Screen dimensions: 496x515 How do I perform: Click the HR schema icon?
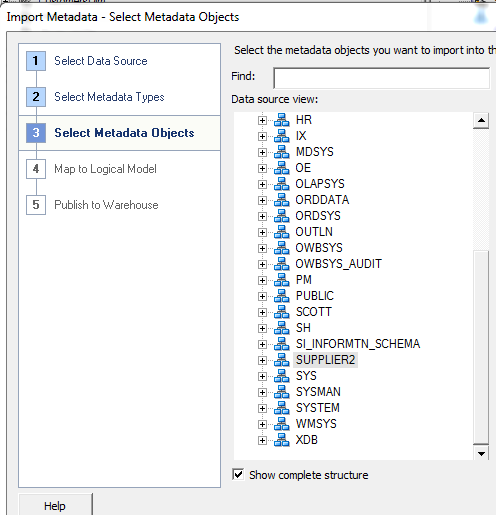282,120
